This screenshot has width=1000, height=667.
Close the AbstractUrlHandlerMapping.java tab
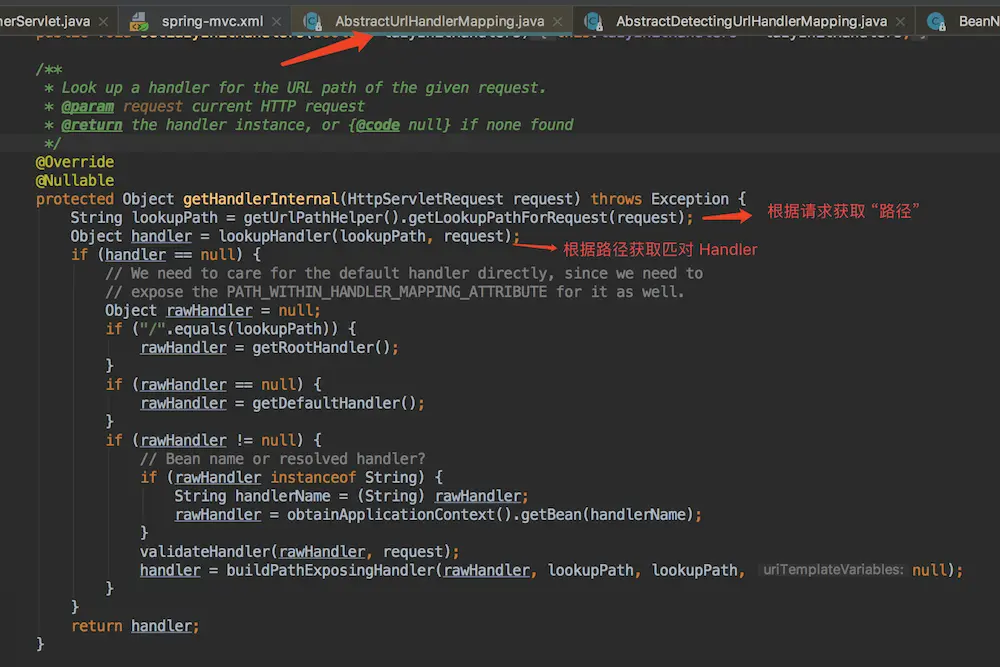558,21
